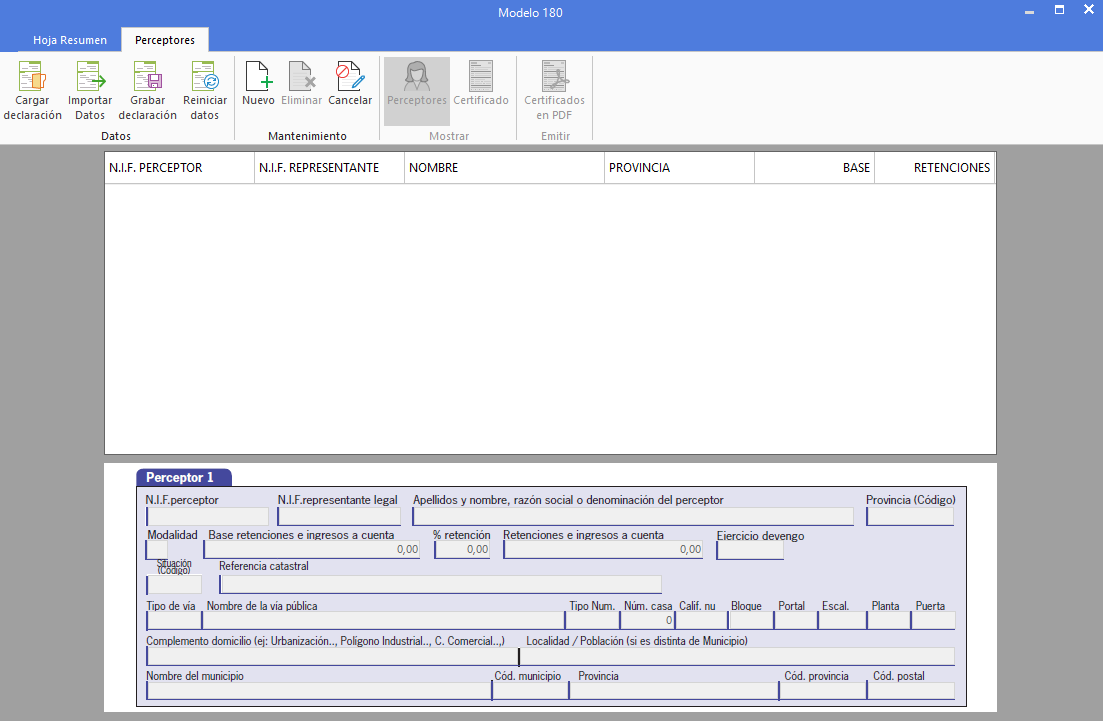Click the BASE column header
Screen dimensions: 1103x721
815,168
